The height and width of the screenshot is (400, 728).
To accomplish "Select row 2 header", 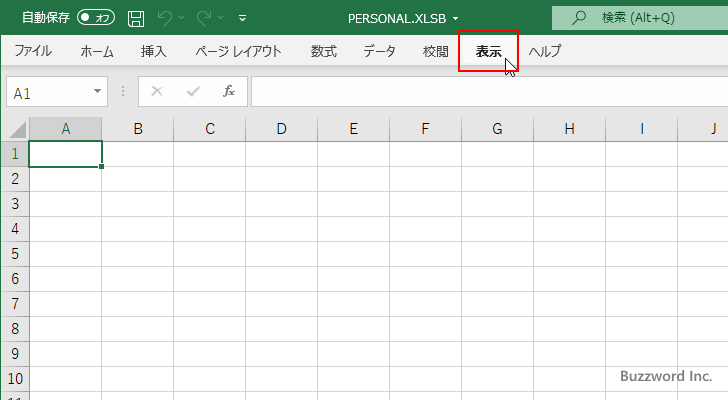I will coord(15,179).
